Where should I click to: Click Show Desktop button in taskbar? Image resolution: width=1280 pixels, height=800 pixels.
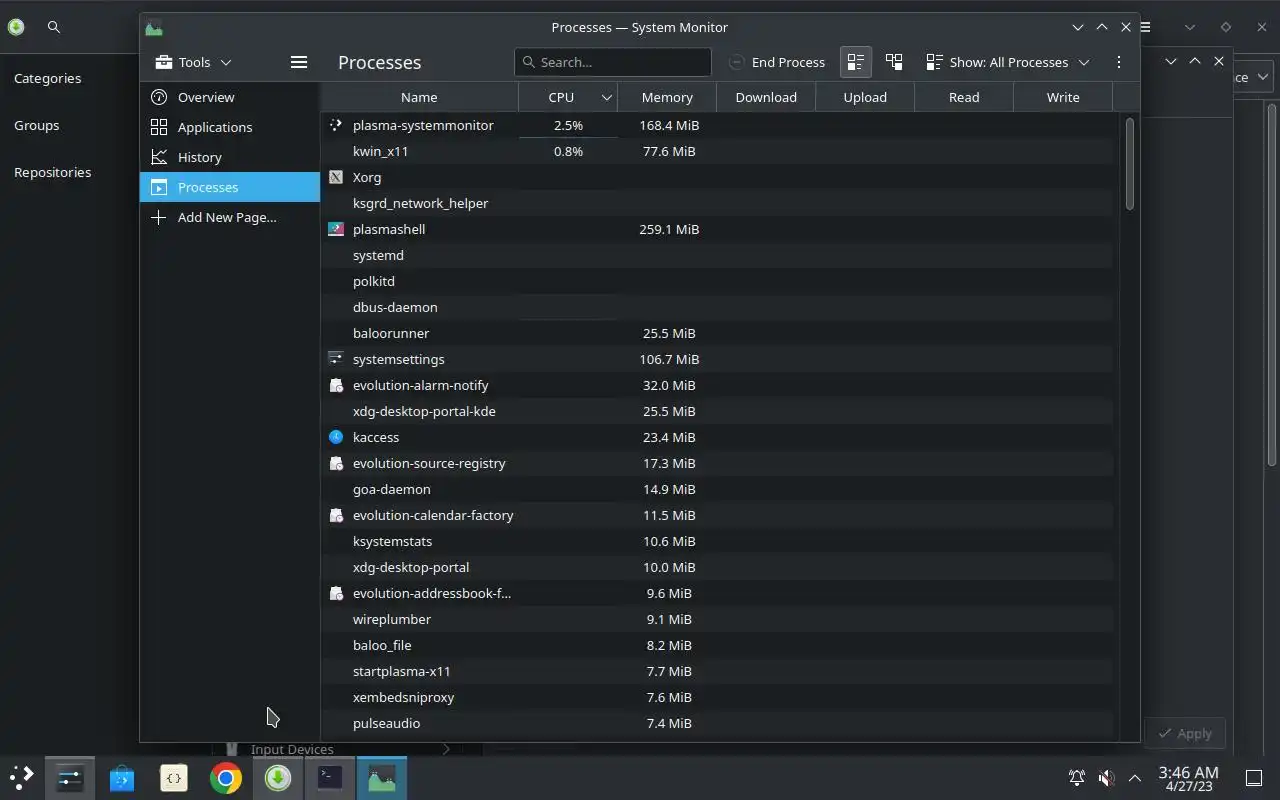coord(1253,778)
